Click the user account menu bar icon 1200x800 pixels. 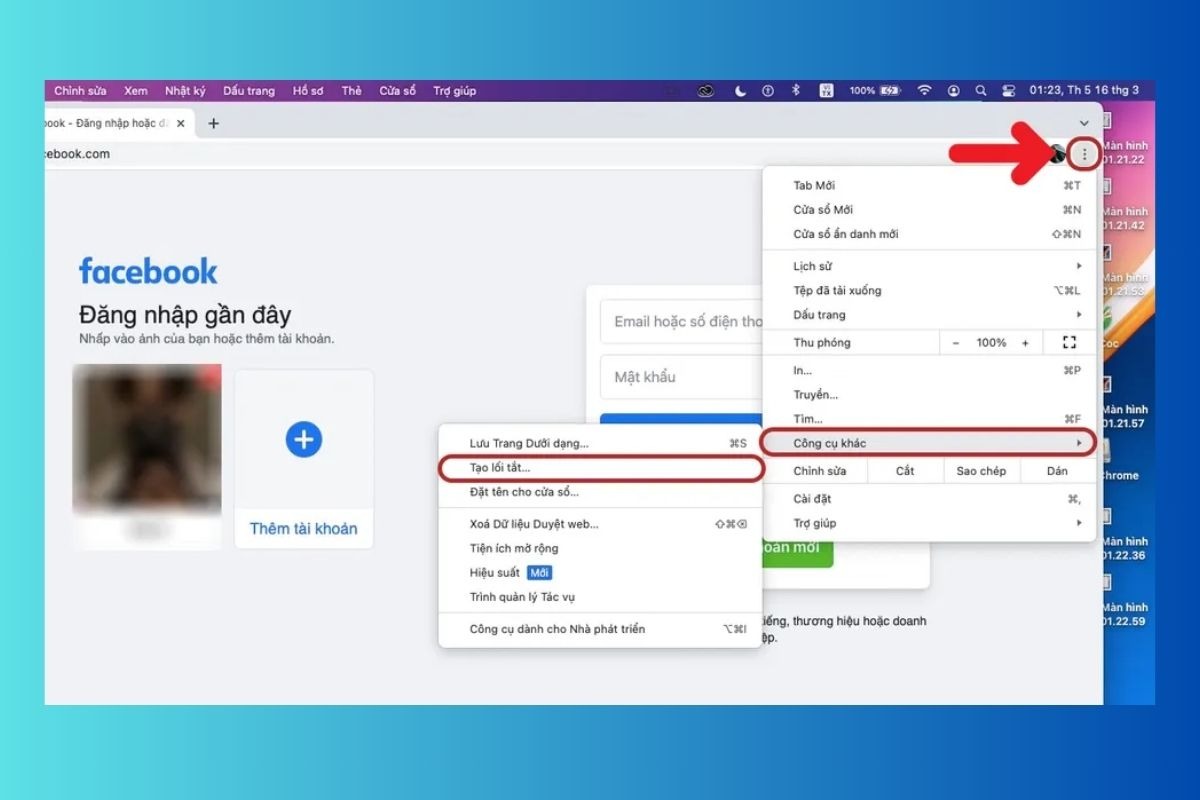(x=954, y=90)
